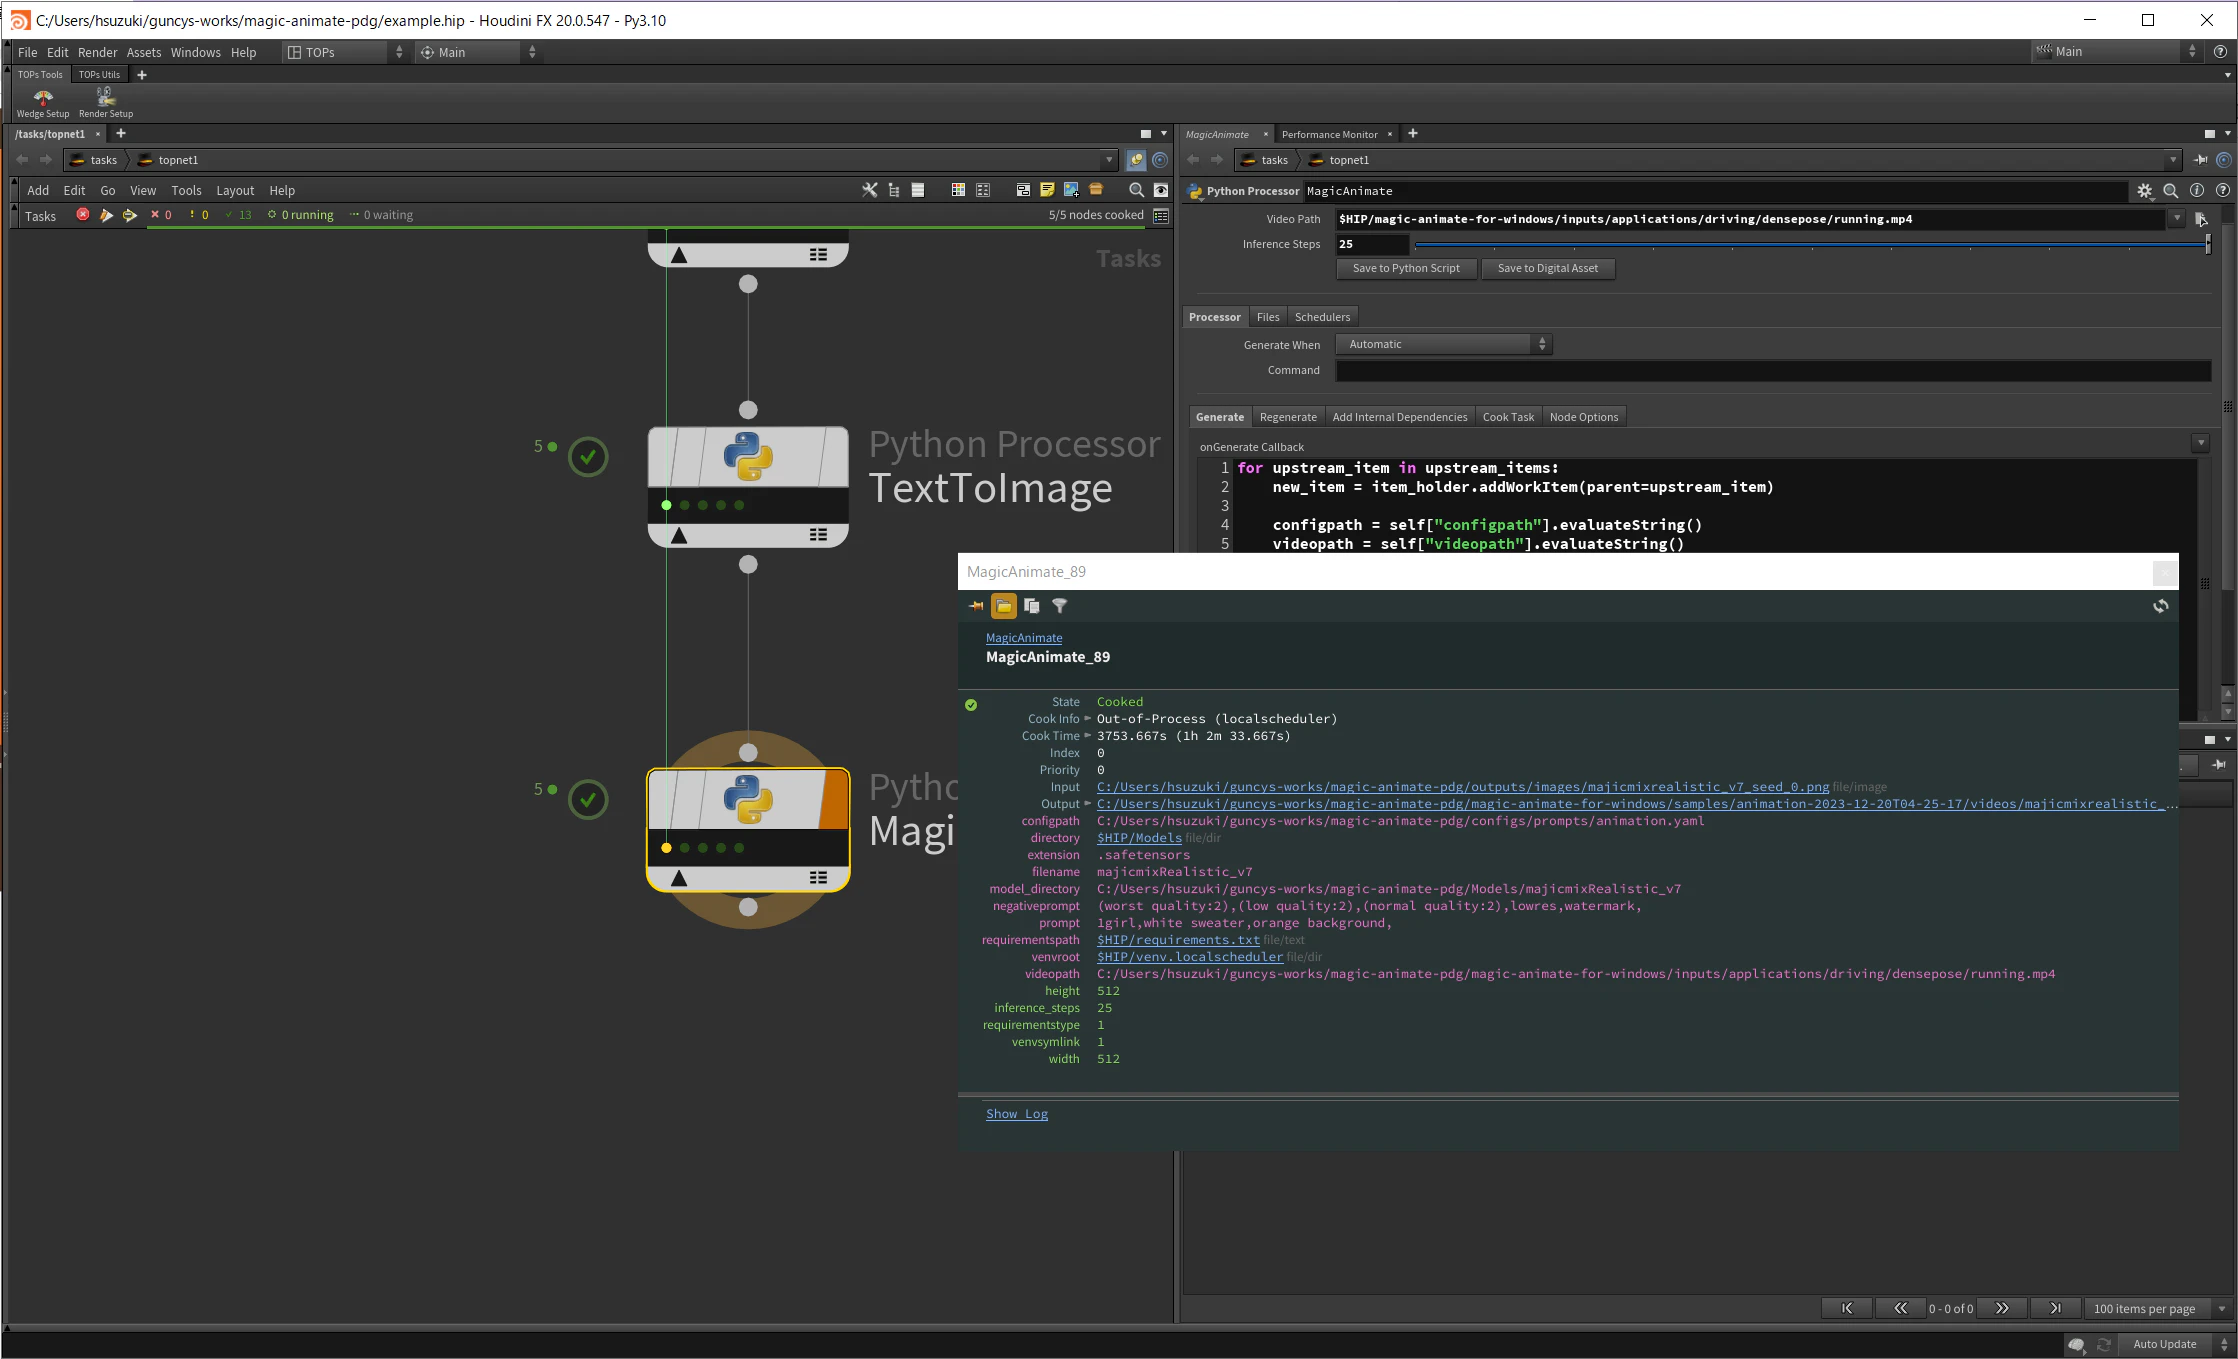Click the filter funnel icon in the popup

pyautogui.click(x=1060, y=606)
